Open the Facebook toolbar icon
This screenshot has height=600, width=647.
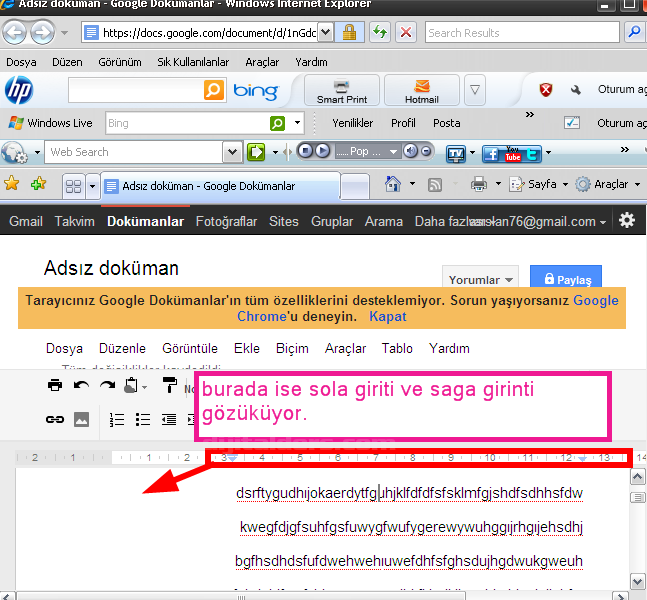coord(491,154)
